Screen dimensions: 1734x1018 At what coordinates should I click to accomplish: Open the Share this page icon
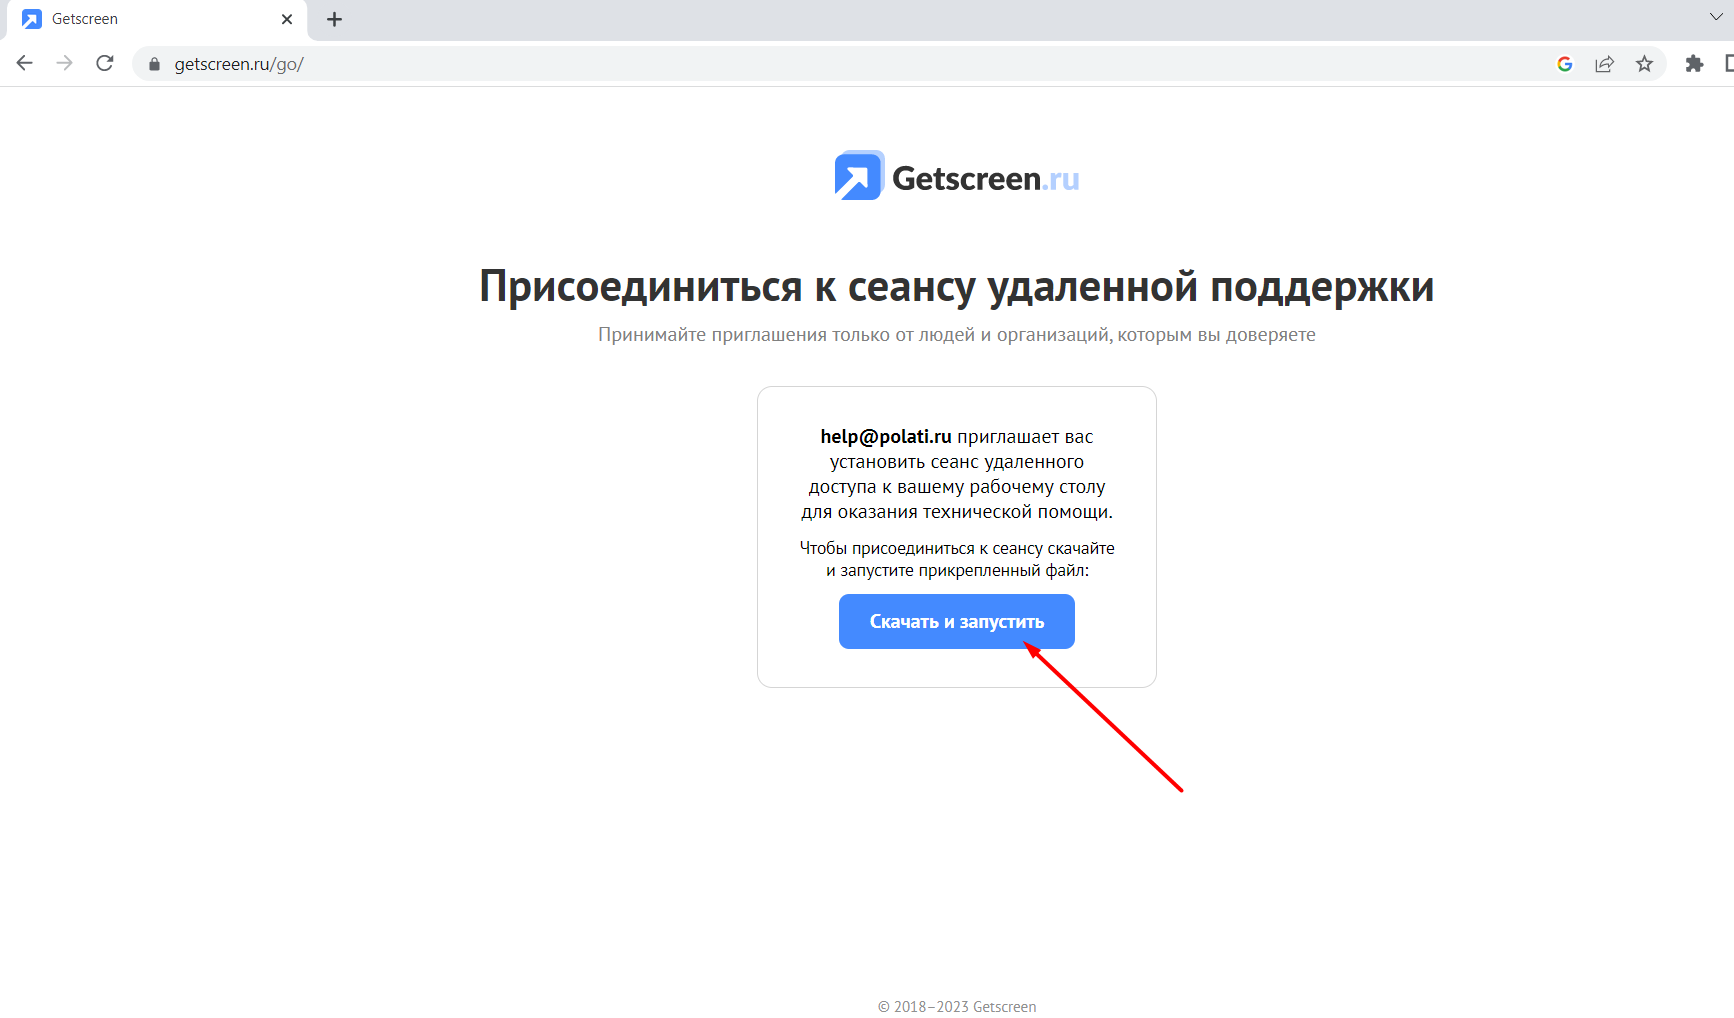tap(1605, 63)
